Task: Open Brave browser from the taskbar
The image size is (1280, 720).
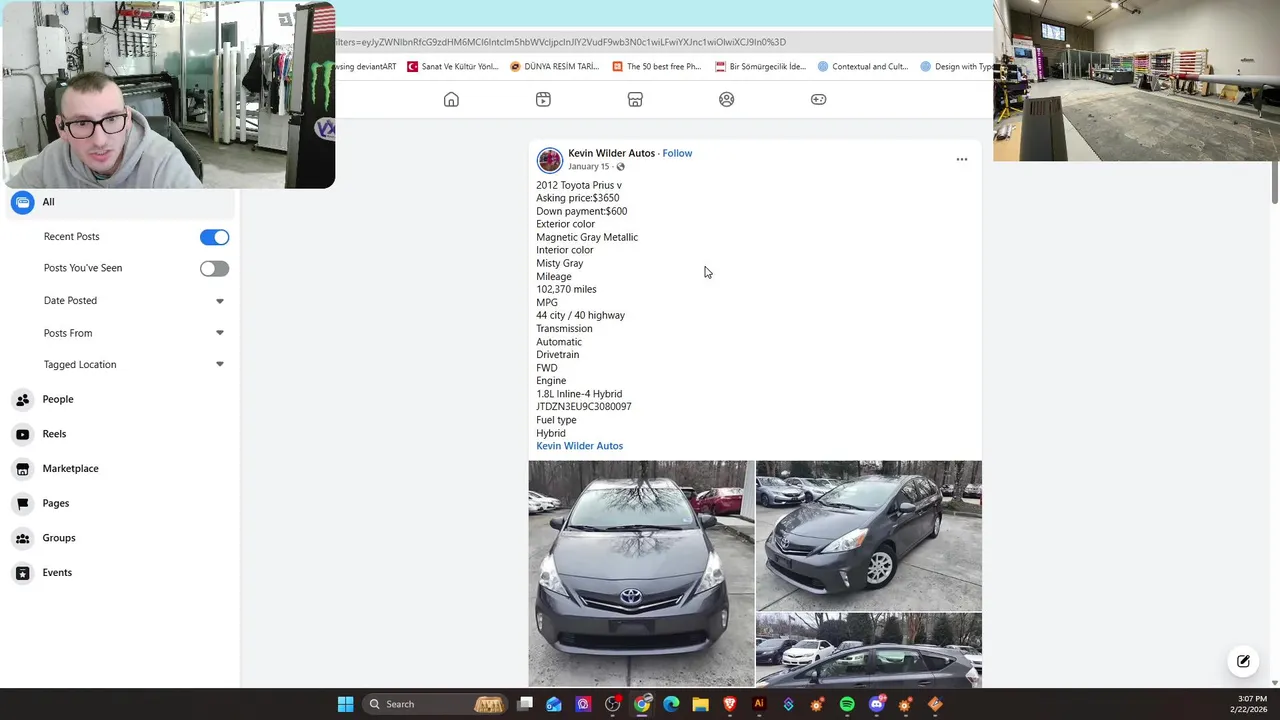Action: click(x=730, y=704)
